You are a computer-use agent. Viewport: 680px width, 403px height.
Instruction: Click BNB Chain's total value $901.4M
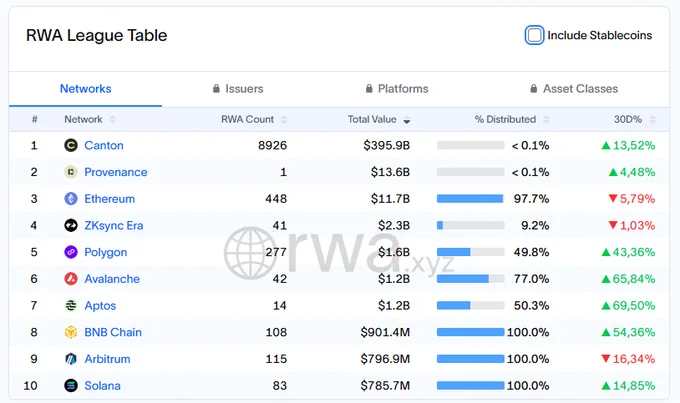(385, 332)
